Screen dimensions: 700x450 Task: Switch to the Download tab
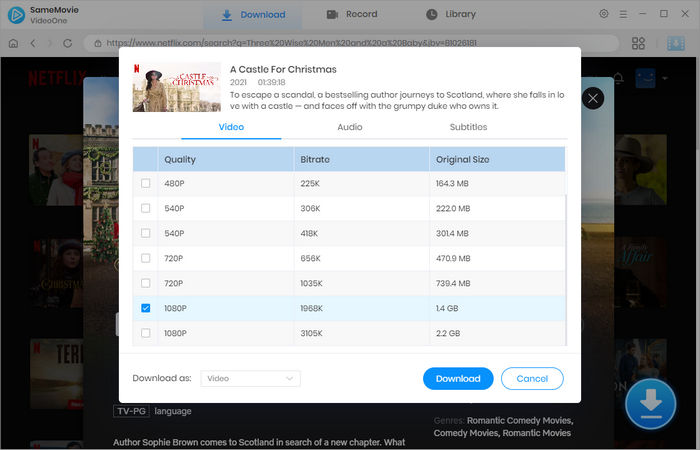[253, 15]
